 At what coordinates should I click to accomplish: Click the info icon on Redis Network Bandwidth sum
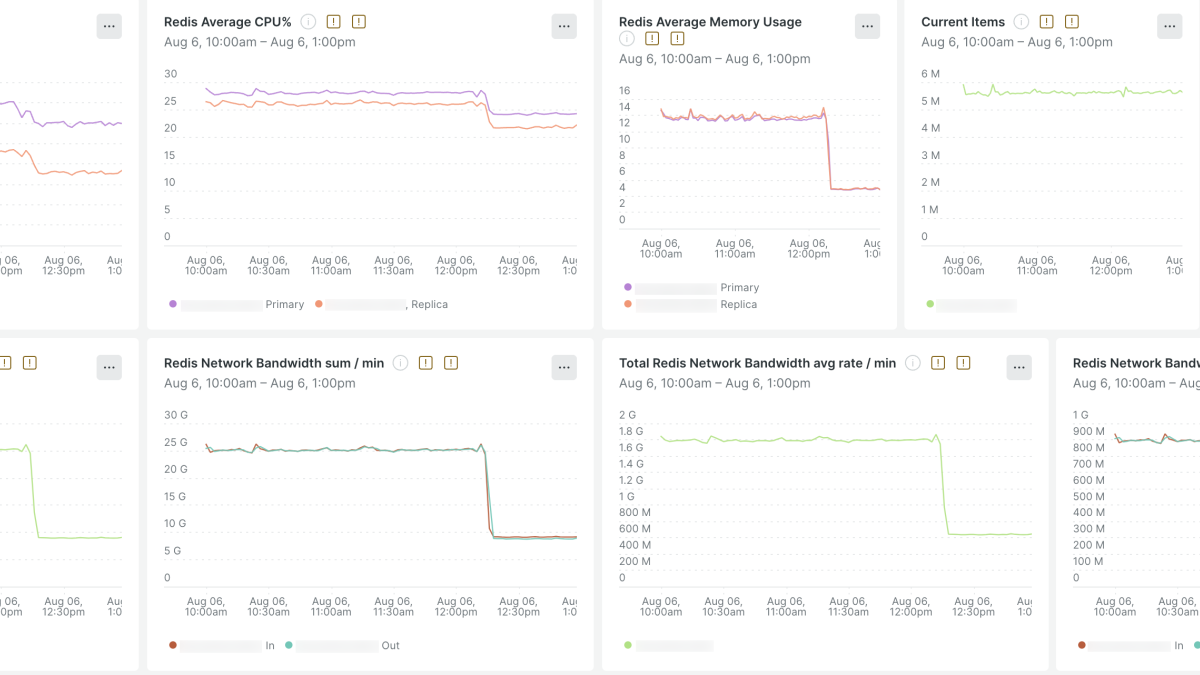[x=400, y=363]
